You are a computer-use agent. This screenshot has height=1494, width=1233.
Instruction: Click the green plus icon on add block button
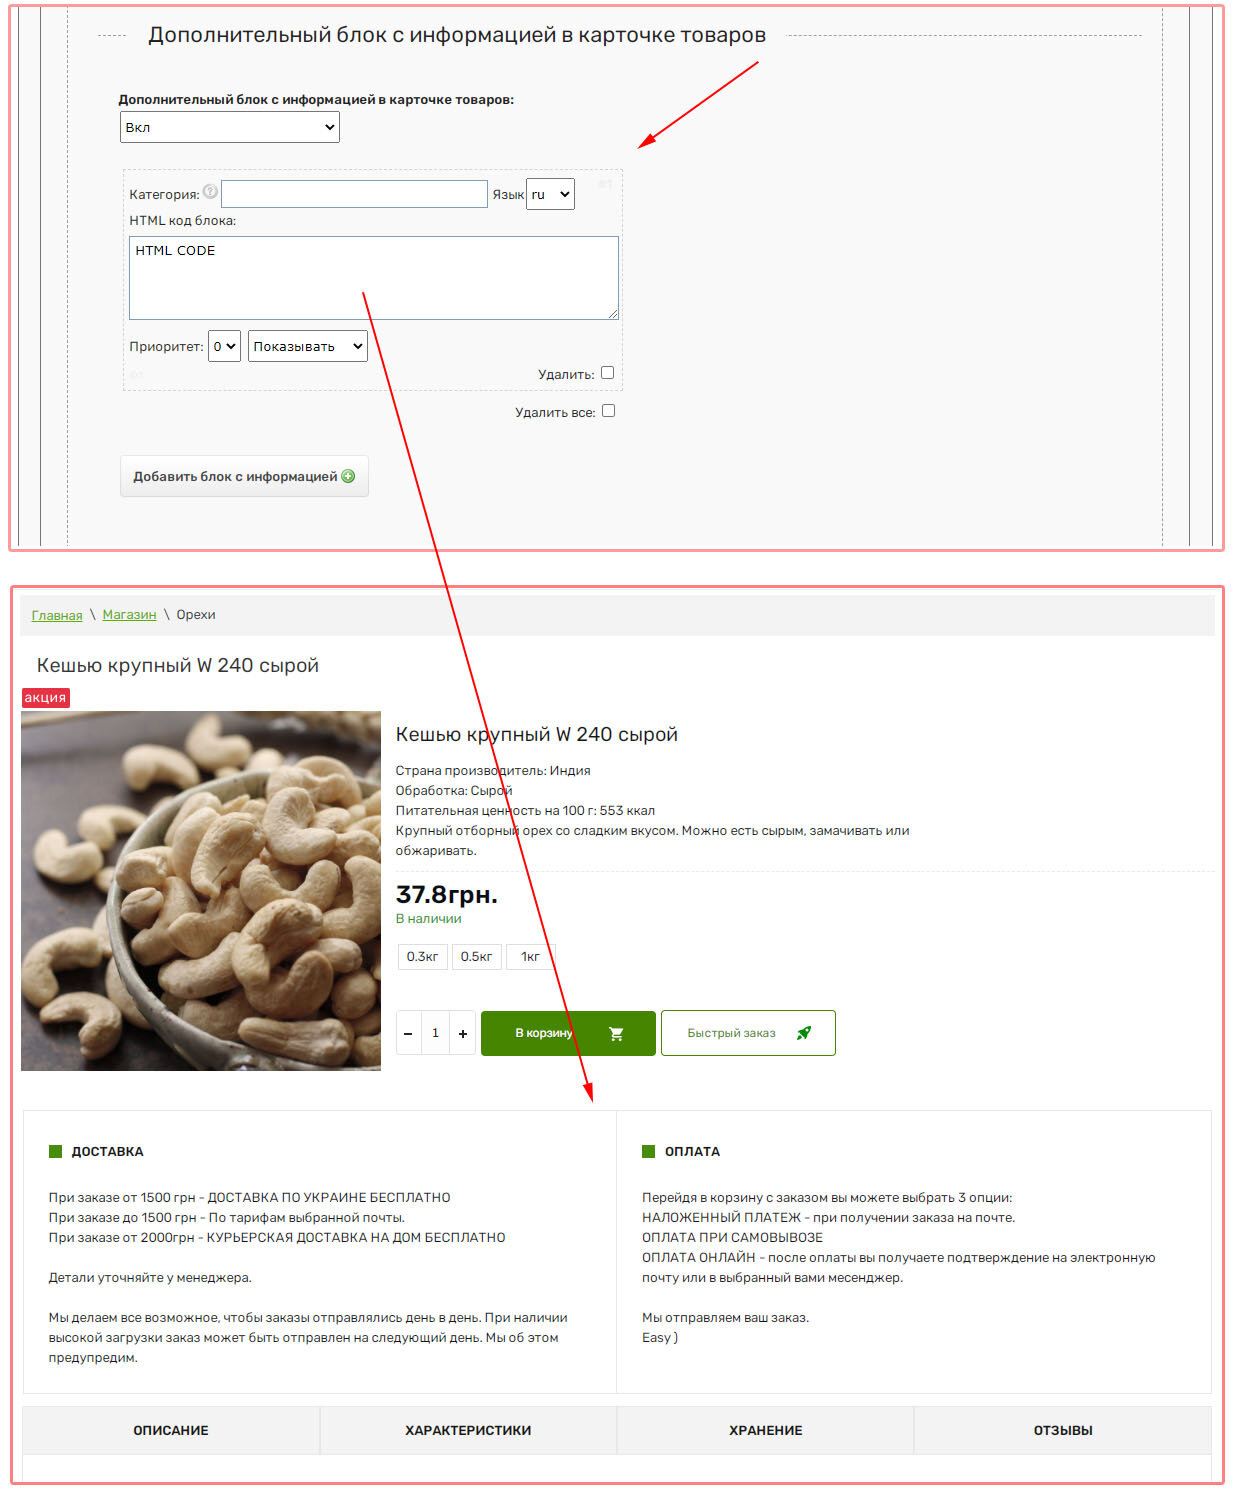click(348, 476)
